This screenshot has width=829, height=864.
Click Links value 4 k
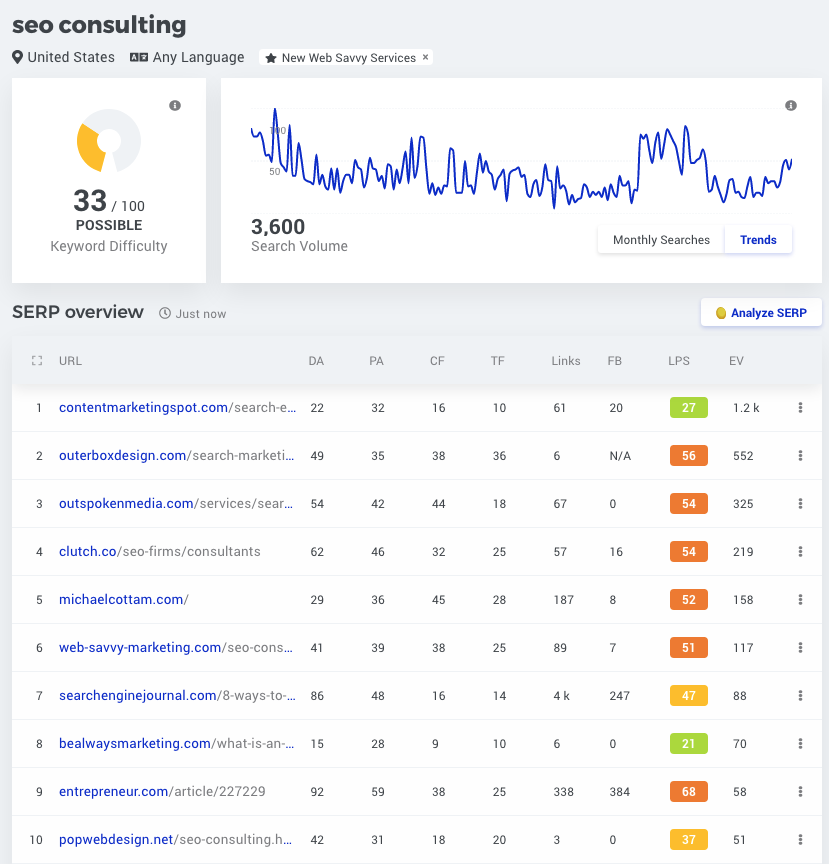[x=562, y=695]
